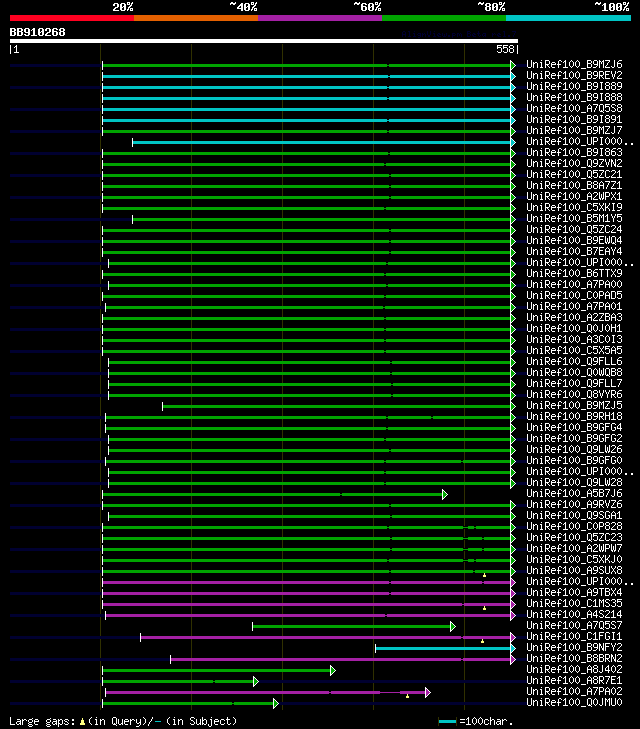Select label UniRef100_A4S214
The image size is (640, 729).
pos(574,615)
